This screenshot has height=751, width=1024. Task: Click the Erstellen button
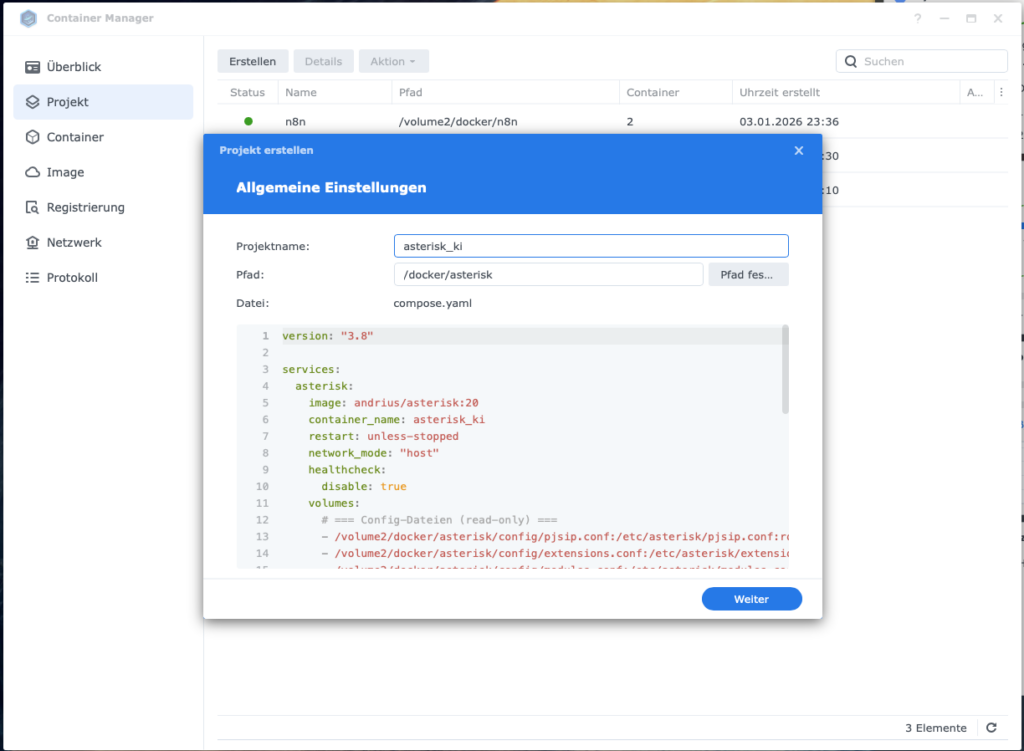pos(253,61)
